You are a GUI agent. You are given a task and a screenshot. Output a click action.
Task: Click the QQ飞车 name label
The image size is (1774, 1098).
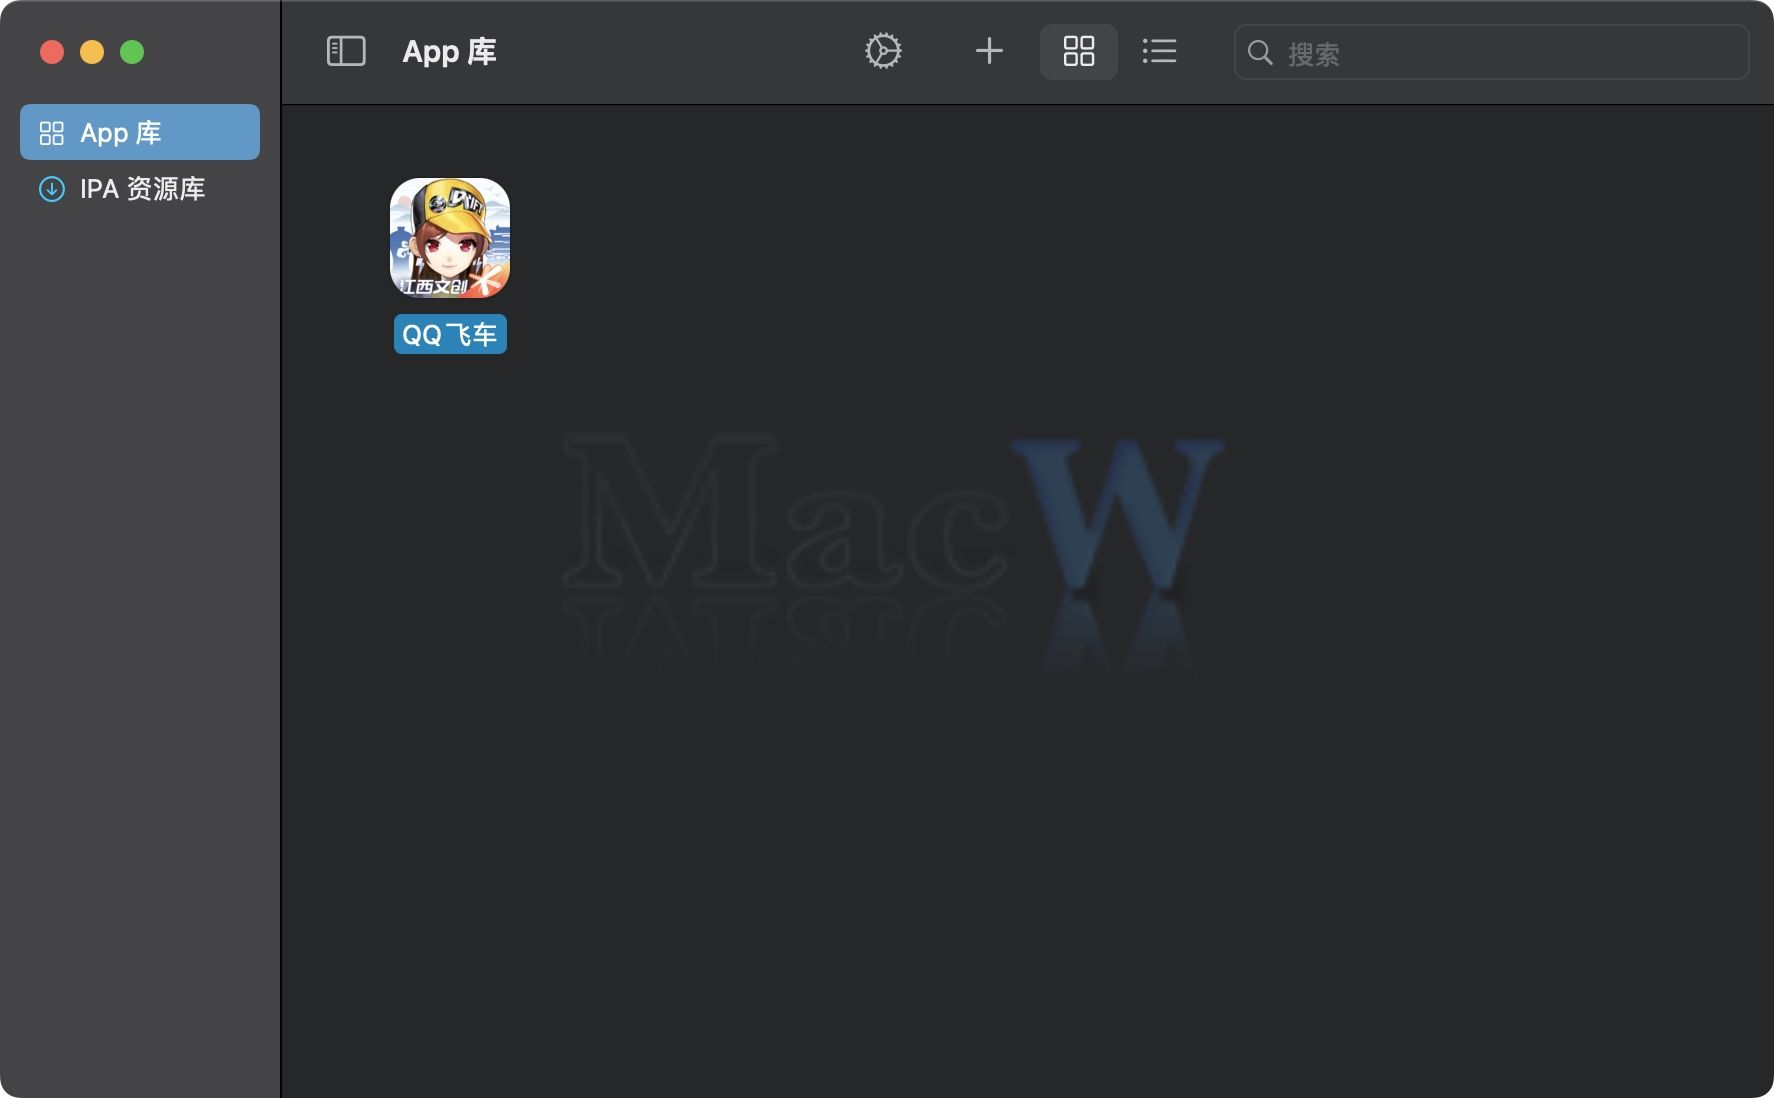[450, 334]
